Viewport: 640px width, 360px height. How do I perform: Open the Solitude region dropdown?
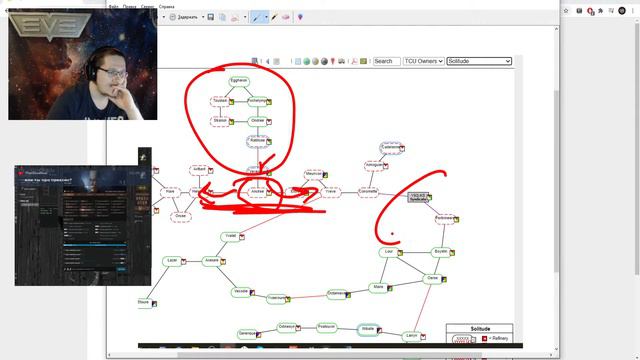(479, 61)
